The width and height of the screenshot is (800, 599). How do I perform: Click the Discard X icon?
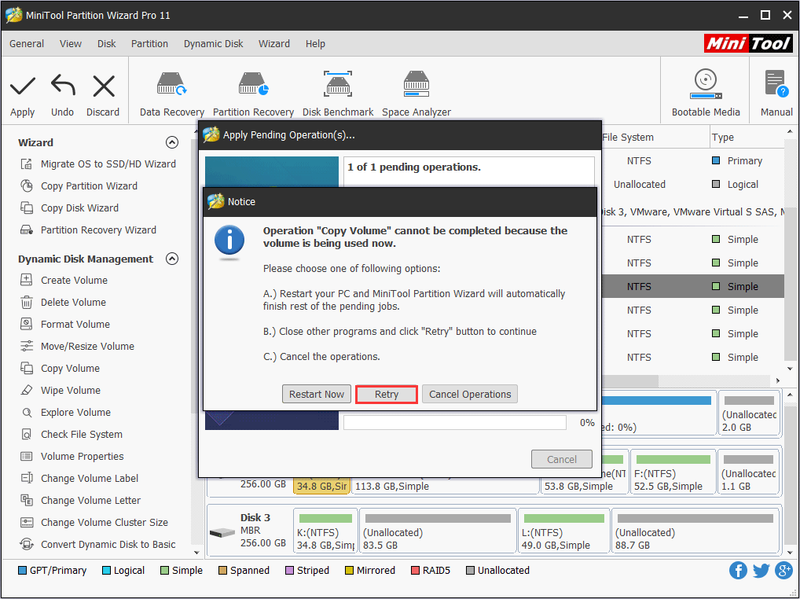coord(104,86)
